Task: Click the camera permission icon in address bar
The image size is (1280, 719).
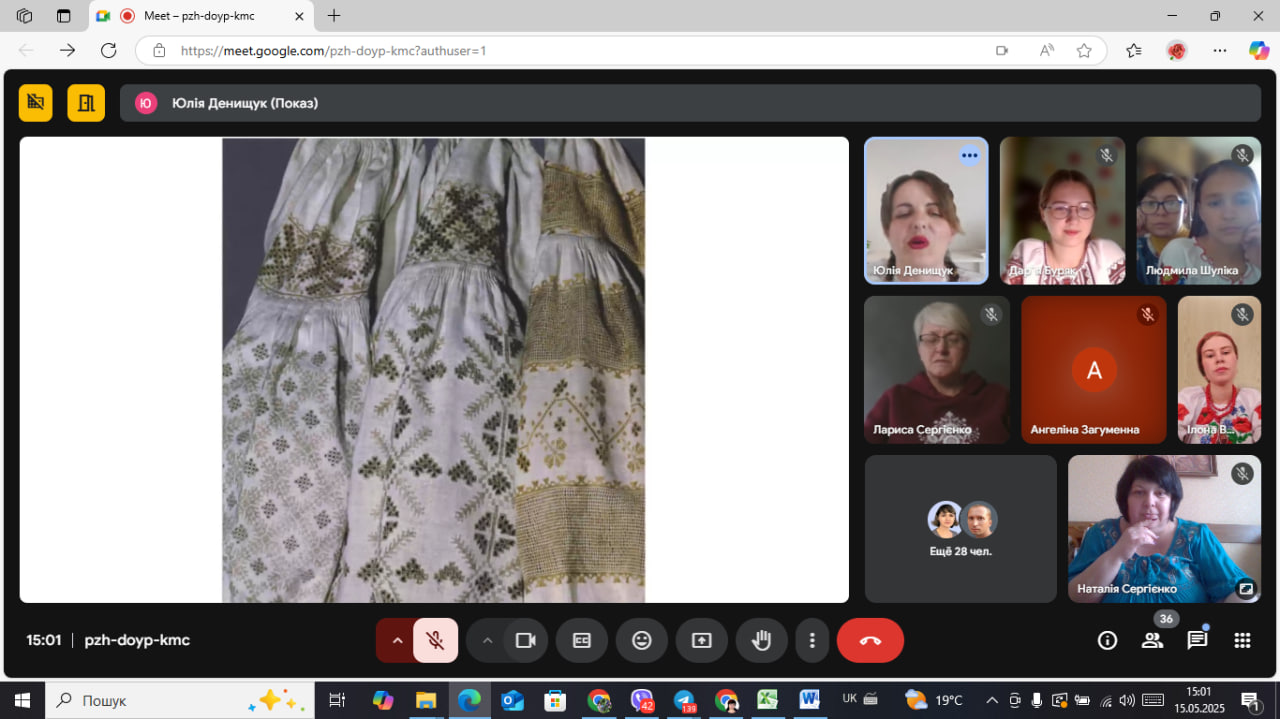Action: (x=1002, y=50)
